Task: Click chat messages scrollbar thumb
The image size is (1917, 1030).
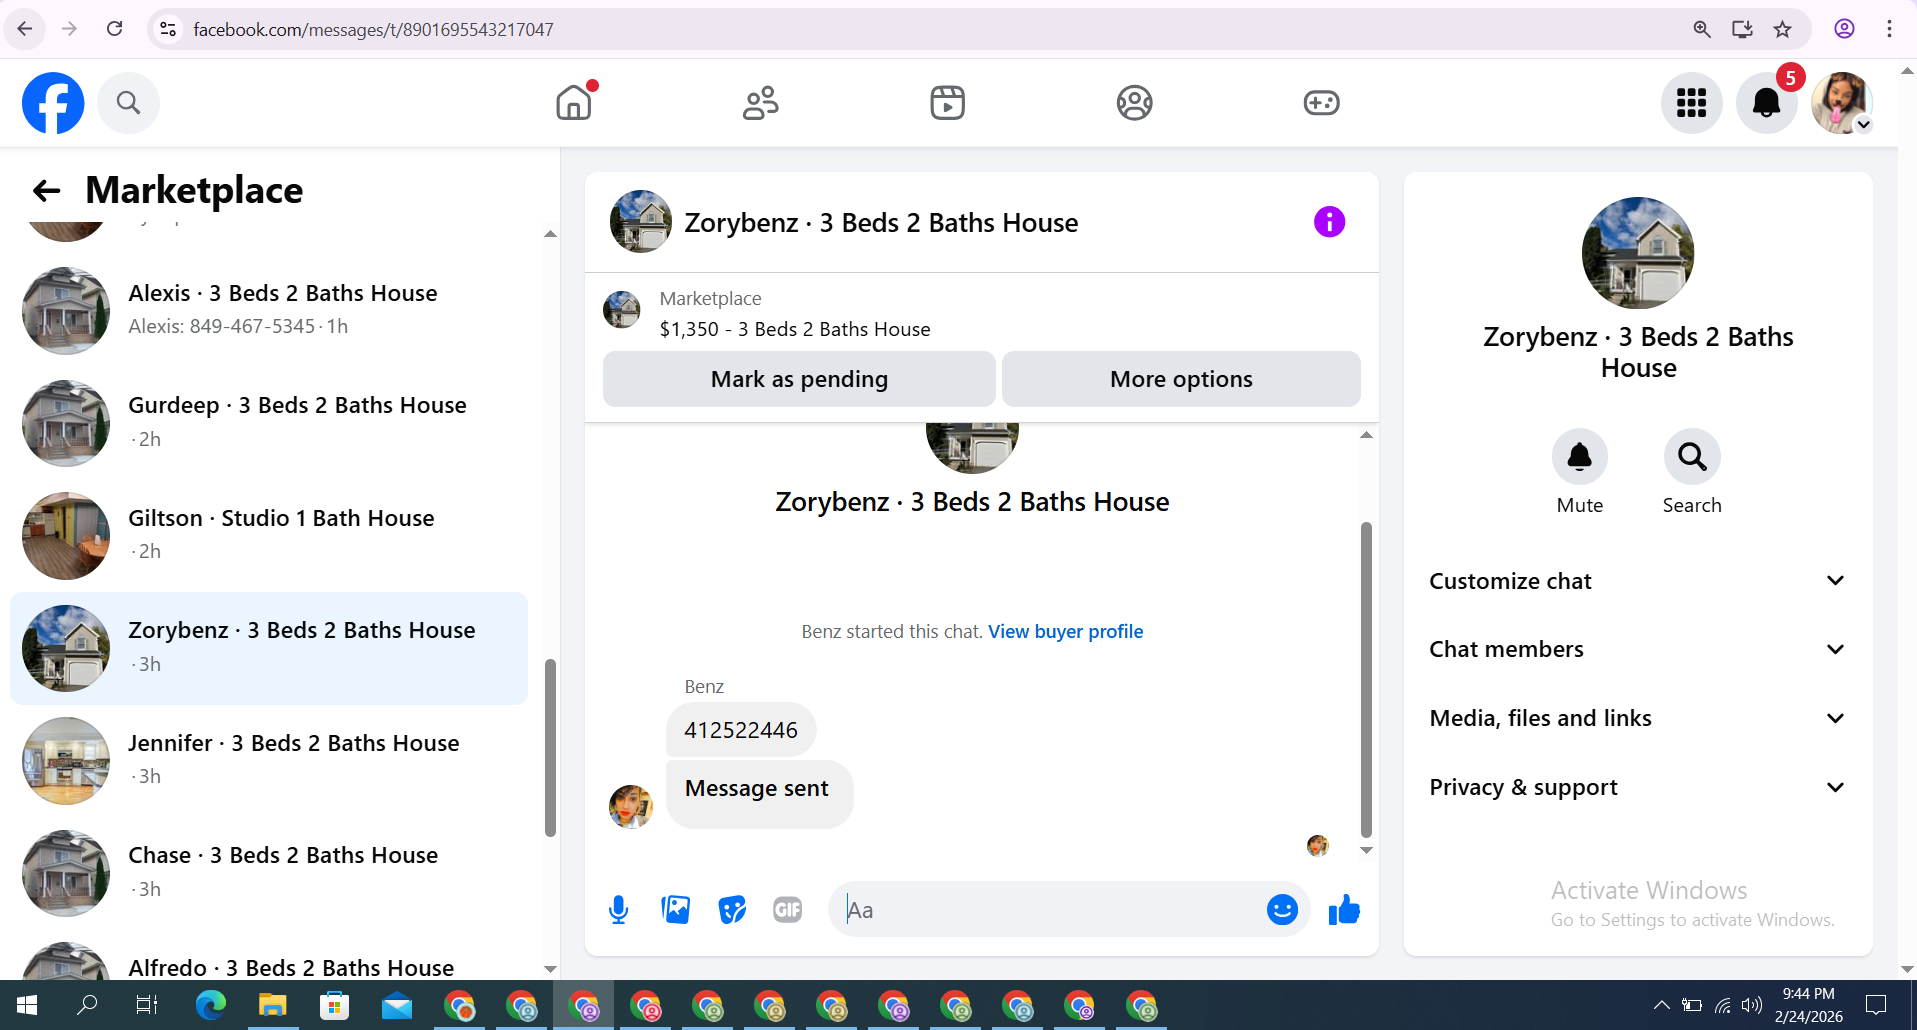Action: tap(1366, 680)
